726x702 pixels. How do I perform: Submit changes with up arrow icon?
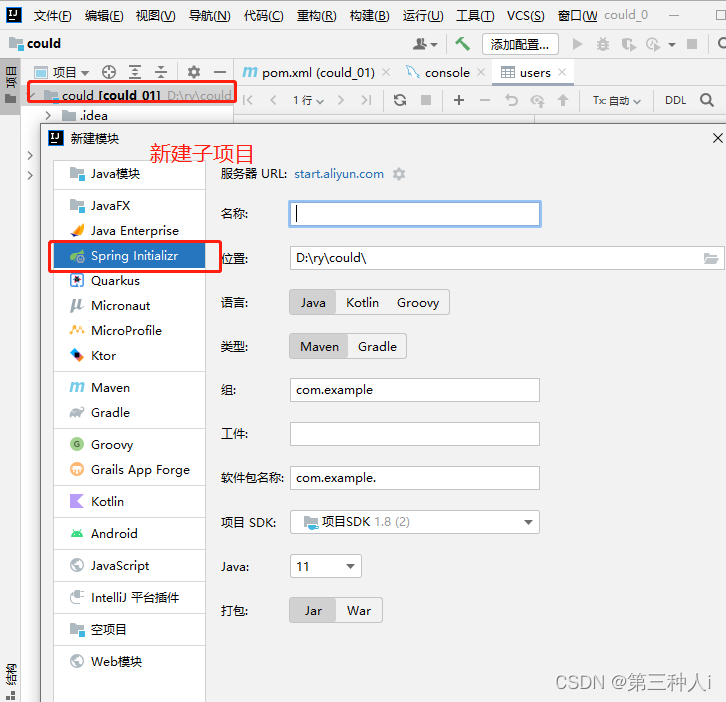click(x=563, y=100)
